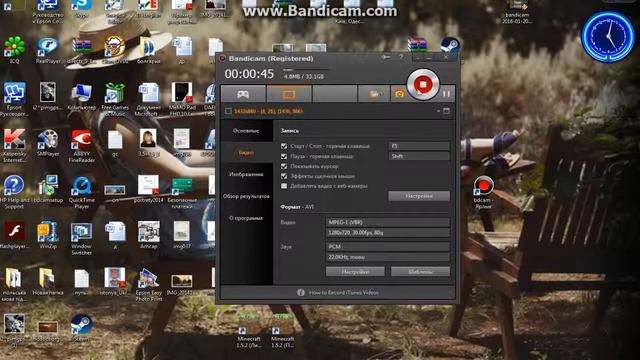640x360 pixels.
Task: Open the bdcam Ярлык desktop shortcut
Action: (483, 192)
